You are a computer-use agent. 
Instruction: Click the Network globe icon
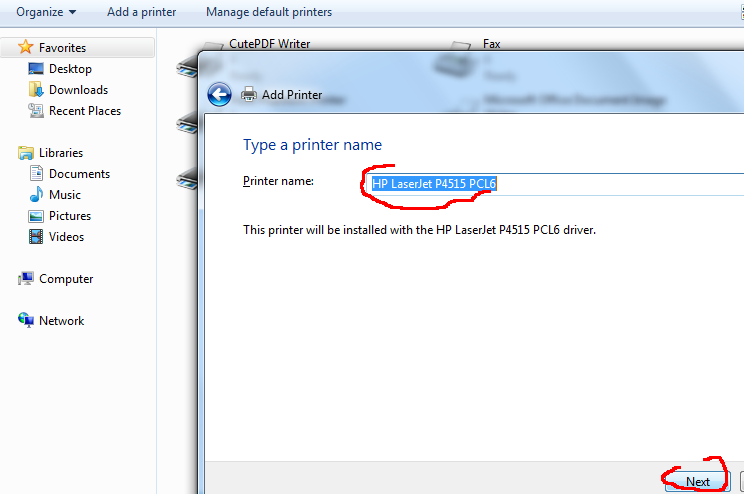(x=26, y=320)
